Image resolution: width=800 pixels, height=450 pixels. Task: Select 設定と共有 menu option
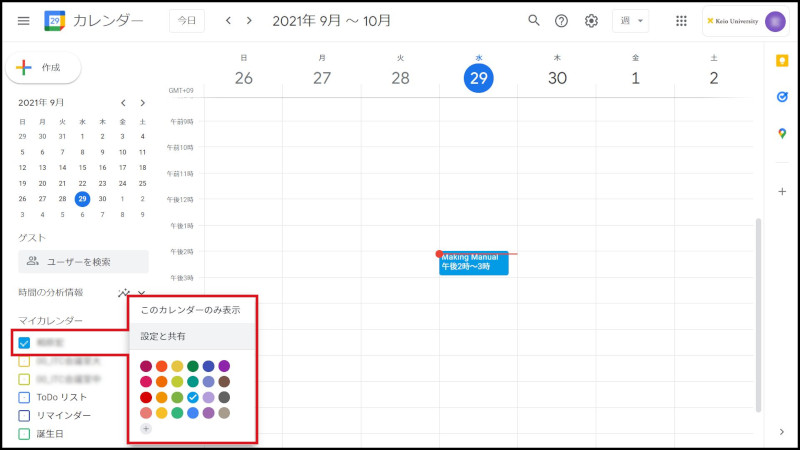[x=163, y=337]
